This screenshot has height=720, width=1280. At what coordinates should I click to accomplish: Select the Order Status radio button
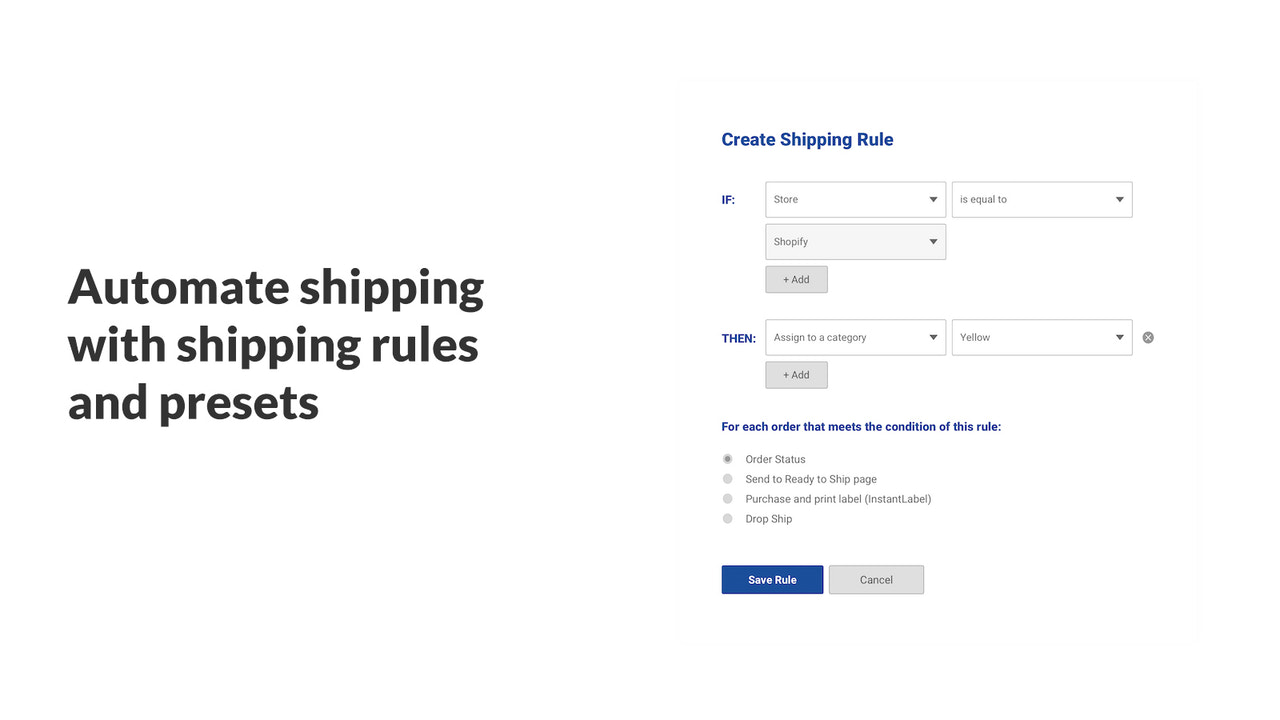pos(727,458)
